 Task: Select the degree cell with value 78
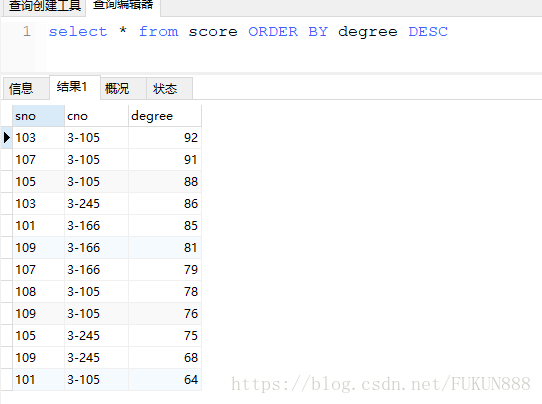[165, 292]
